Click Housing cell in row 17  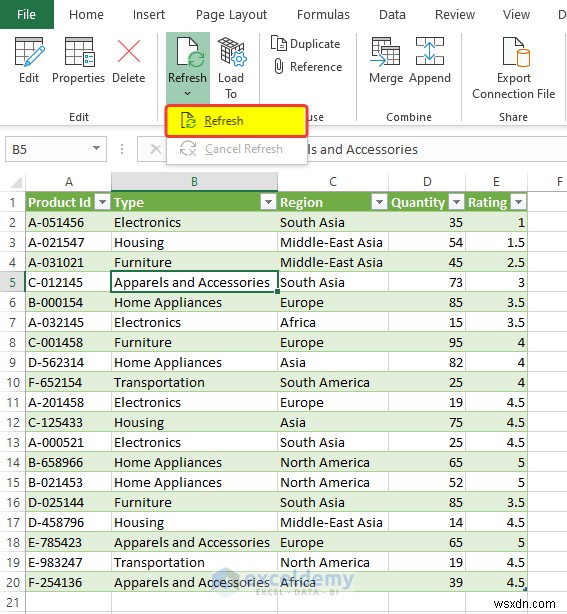[194, 522]
